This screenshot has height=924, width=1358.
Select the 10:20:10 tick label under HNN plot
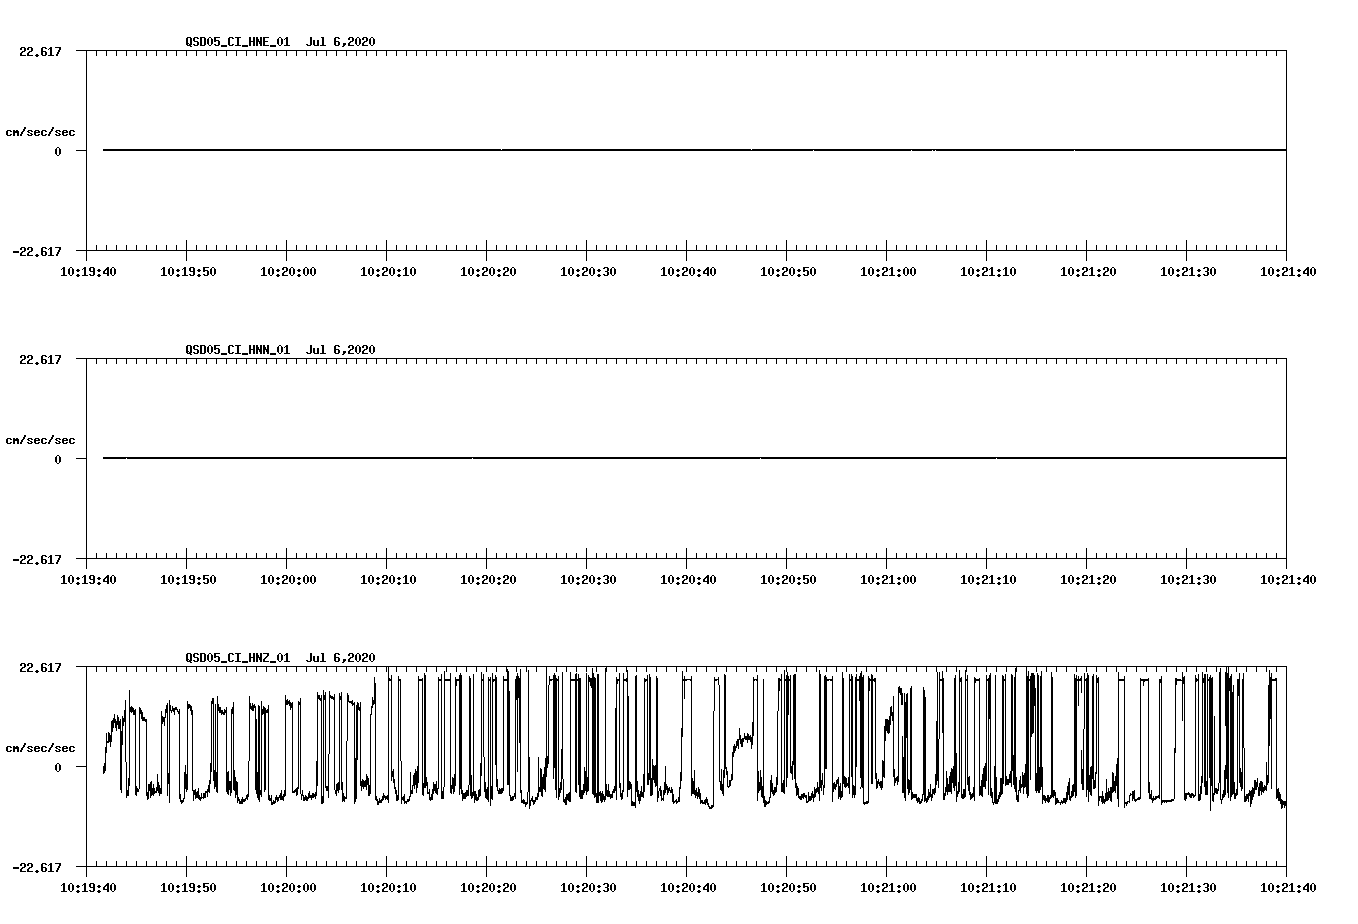[387, 579]
